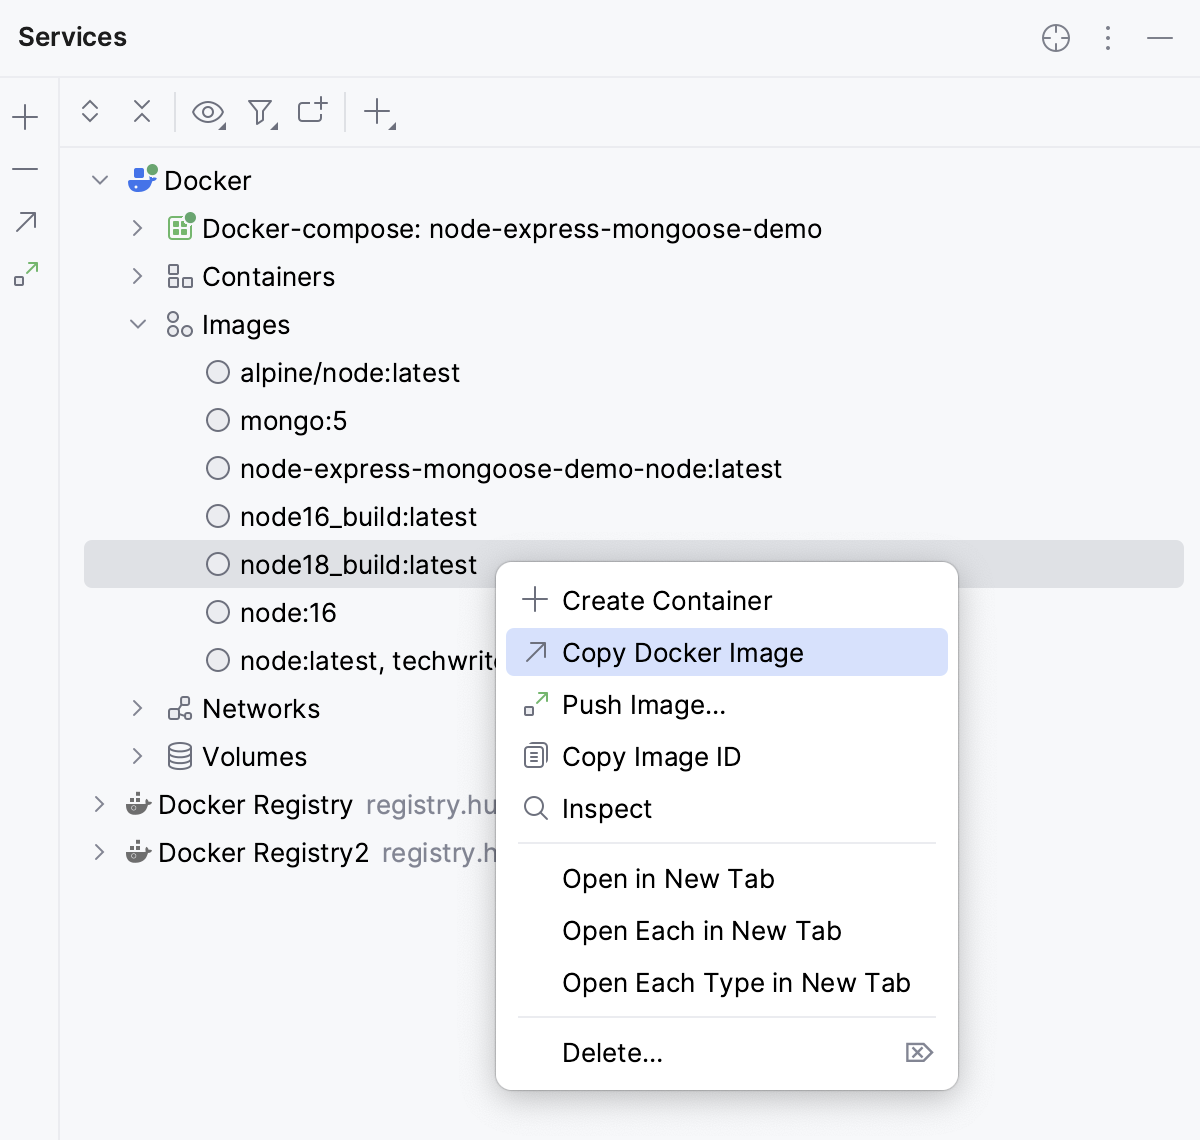Collapse the Images tree node
The width and height of the screenshot is (1200, 1140).
137,324
